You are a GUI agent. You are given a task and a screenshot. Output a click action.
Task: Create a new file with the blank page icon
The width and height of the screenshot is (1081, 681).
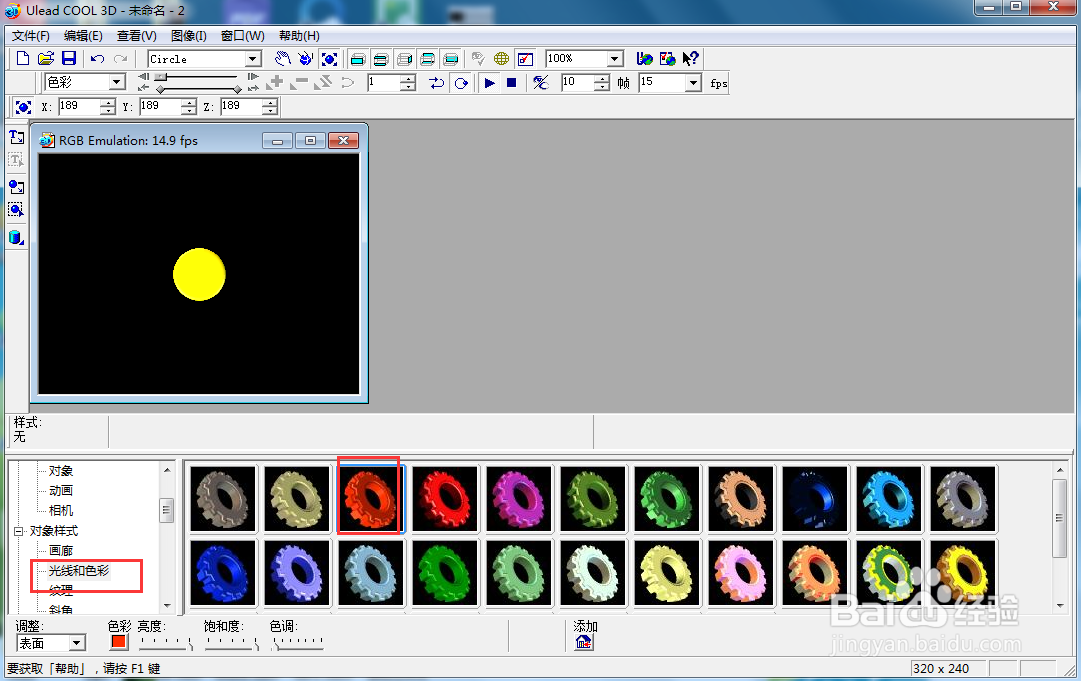click(x=23, y=59)
